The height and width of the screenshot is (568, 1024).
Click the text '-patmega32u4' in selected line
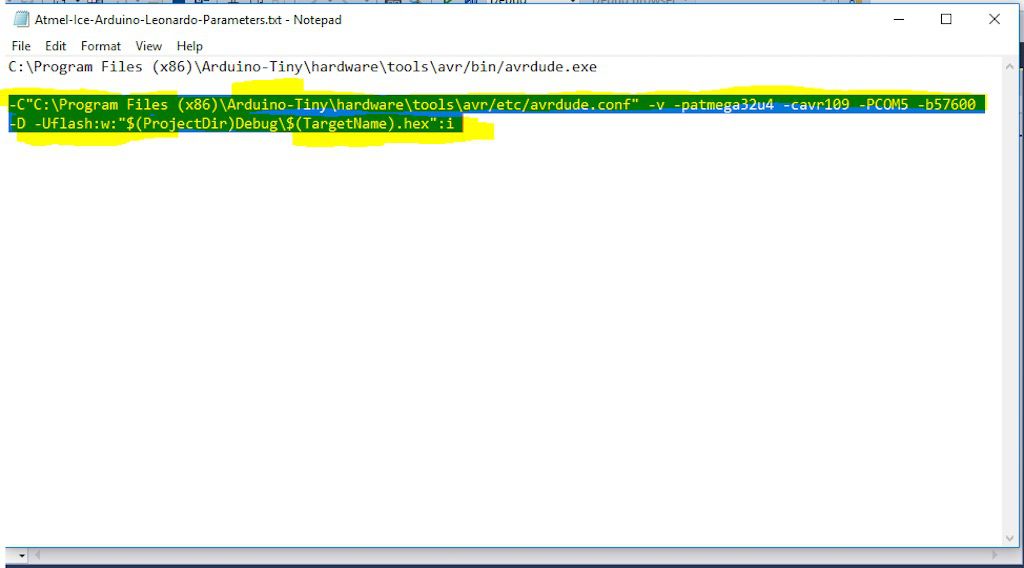pyautogui.click(x=724, y=104)
